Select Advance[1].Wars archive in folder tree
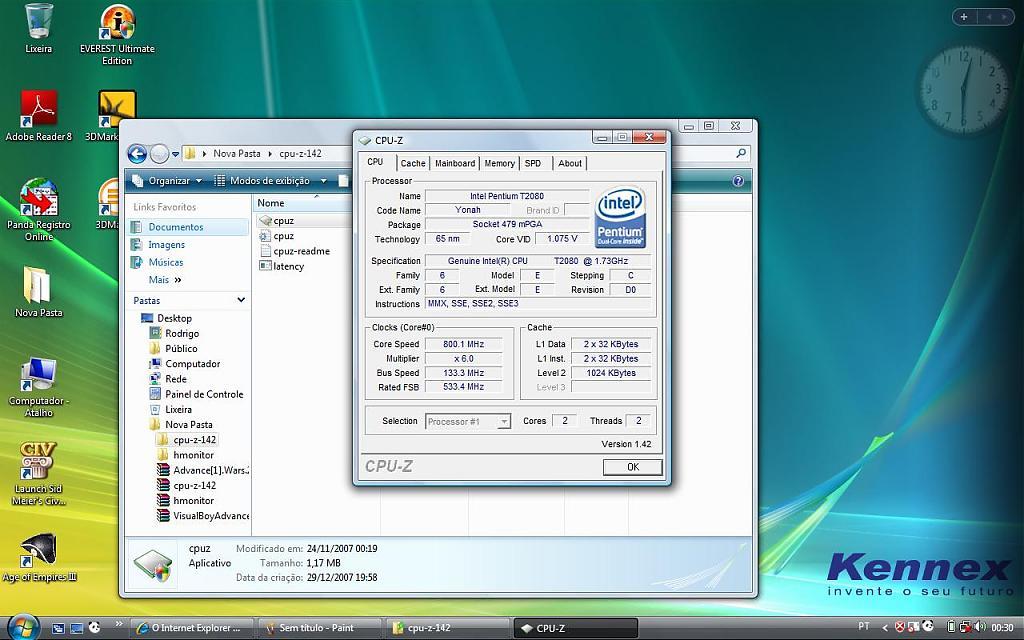 pos(210,470)
